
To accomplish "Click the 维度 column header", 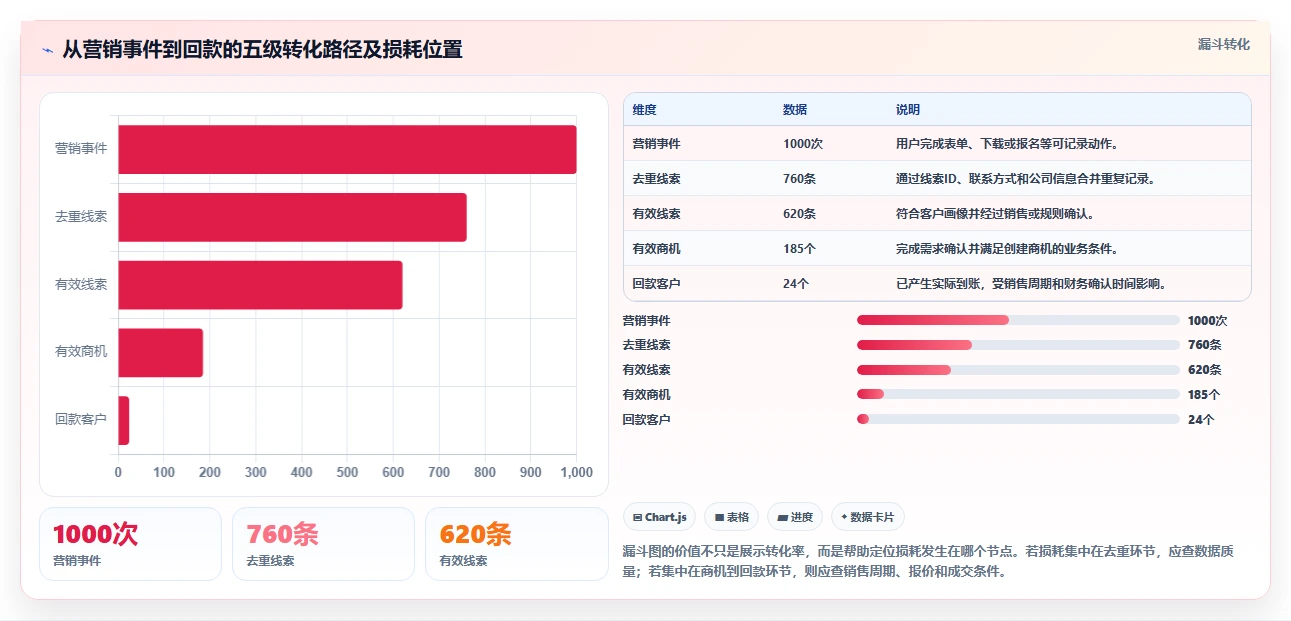I will (645, 110).
